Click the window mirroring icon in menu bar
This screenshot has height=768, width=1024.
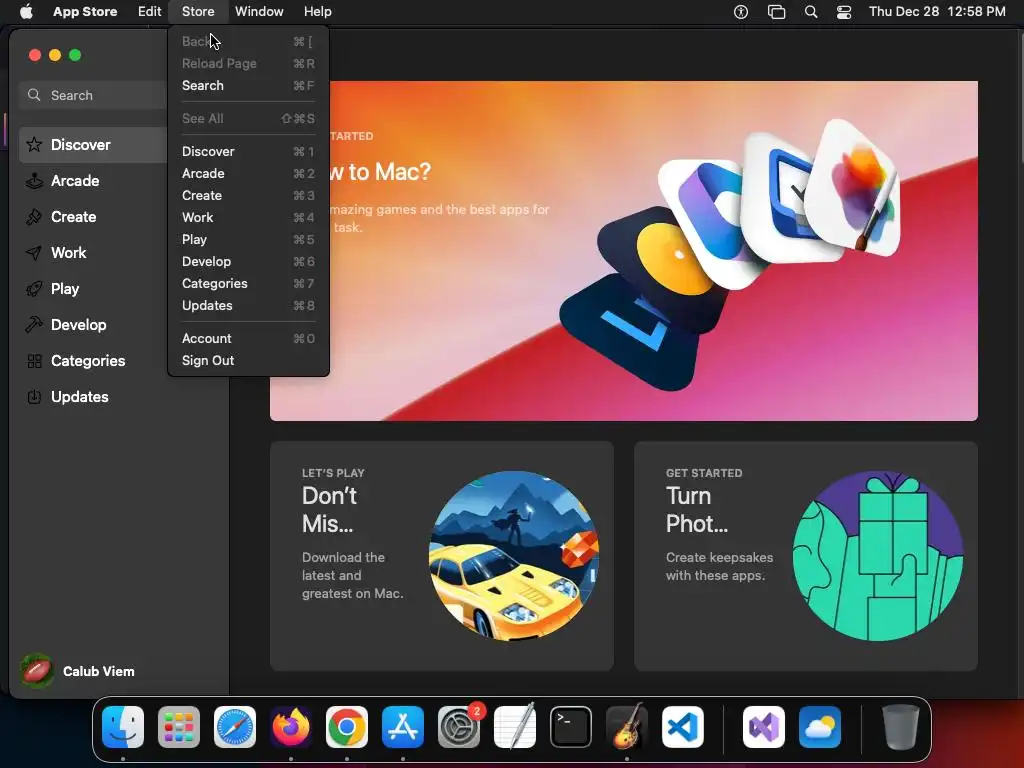(776, 12)
